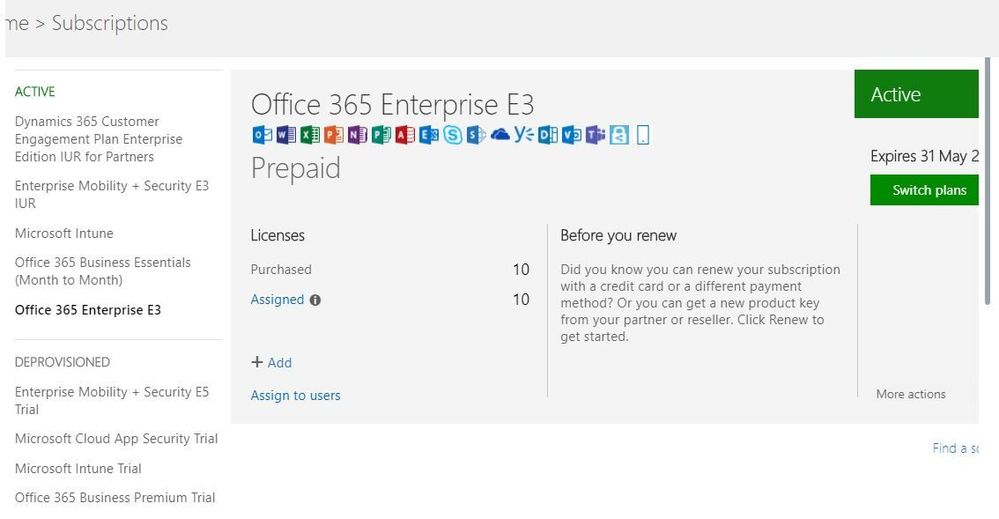Click the PowerPoint app icon
This screenshot has height=519, width=999.
coord(333,135)
